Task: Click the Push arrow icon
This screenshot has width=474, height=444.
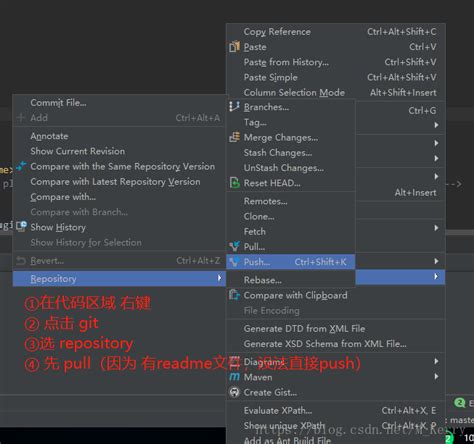Action: (x=234, y=262)
